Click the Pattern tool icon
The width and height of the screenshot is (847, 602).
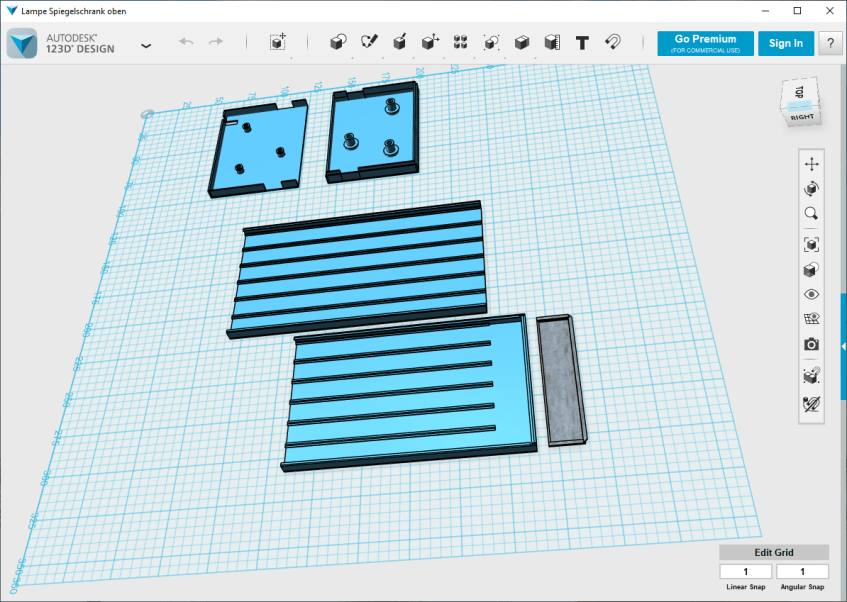click(460, 42)
